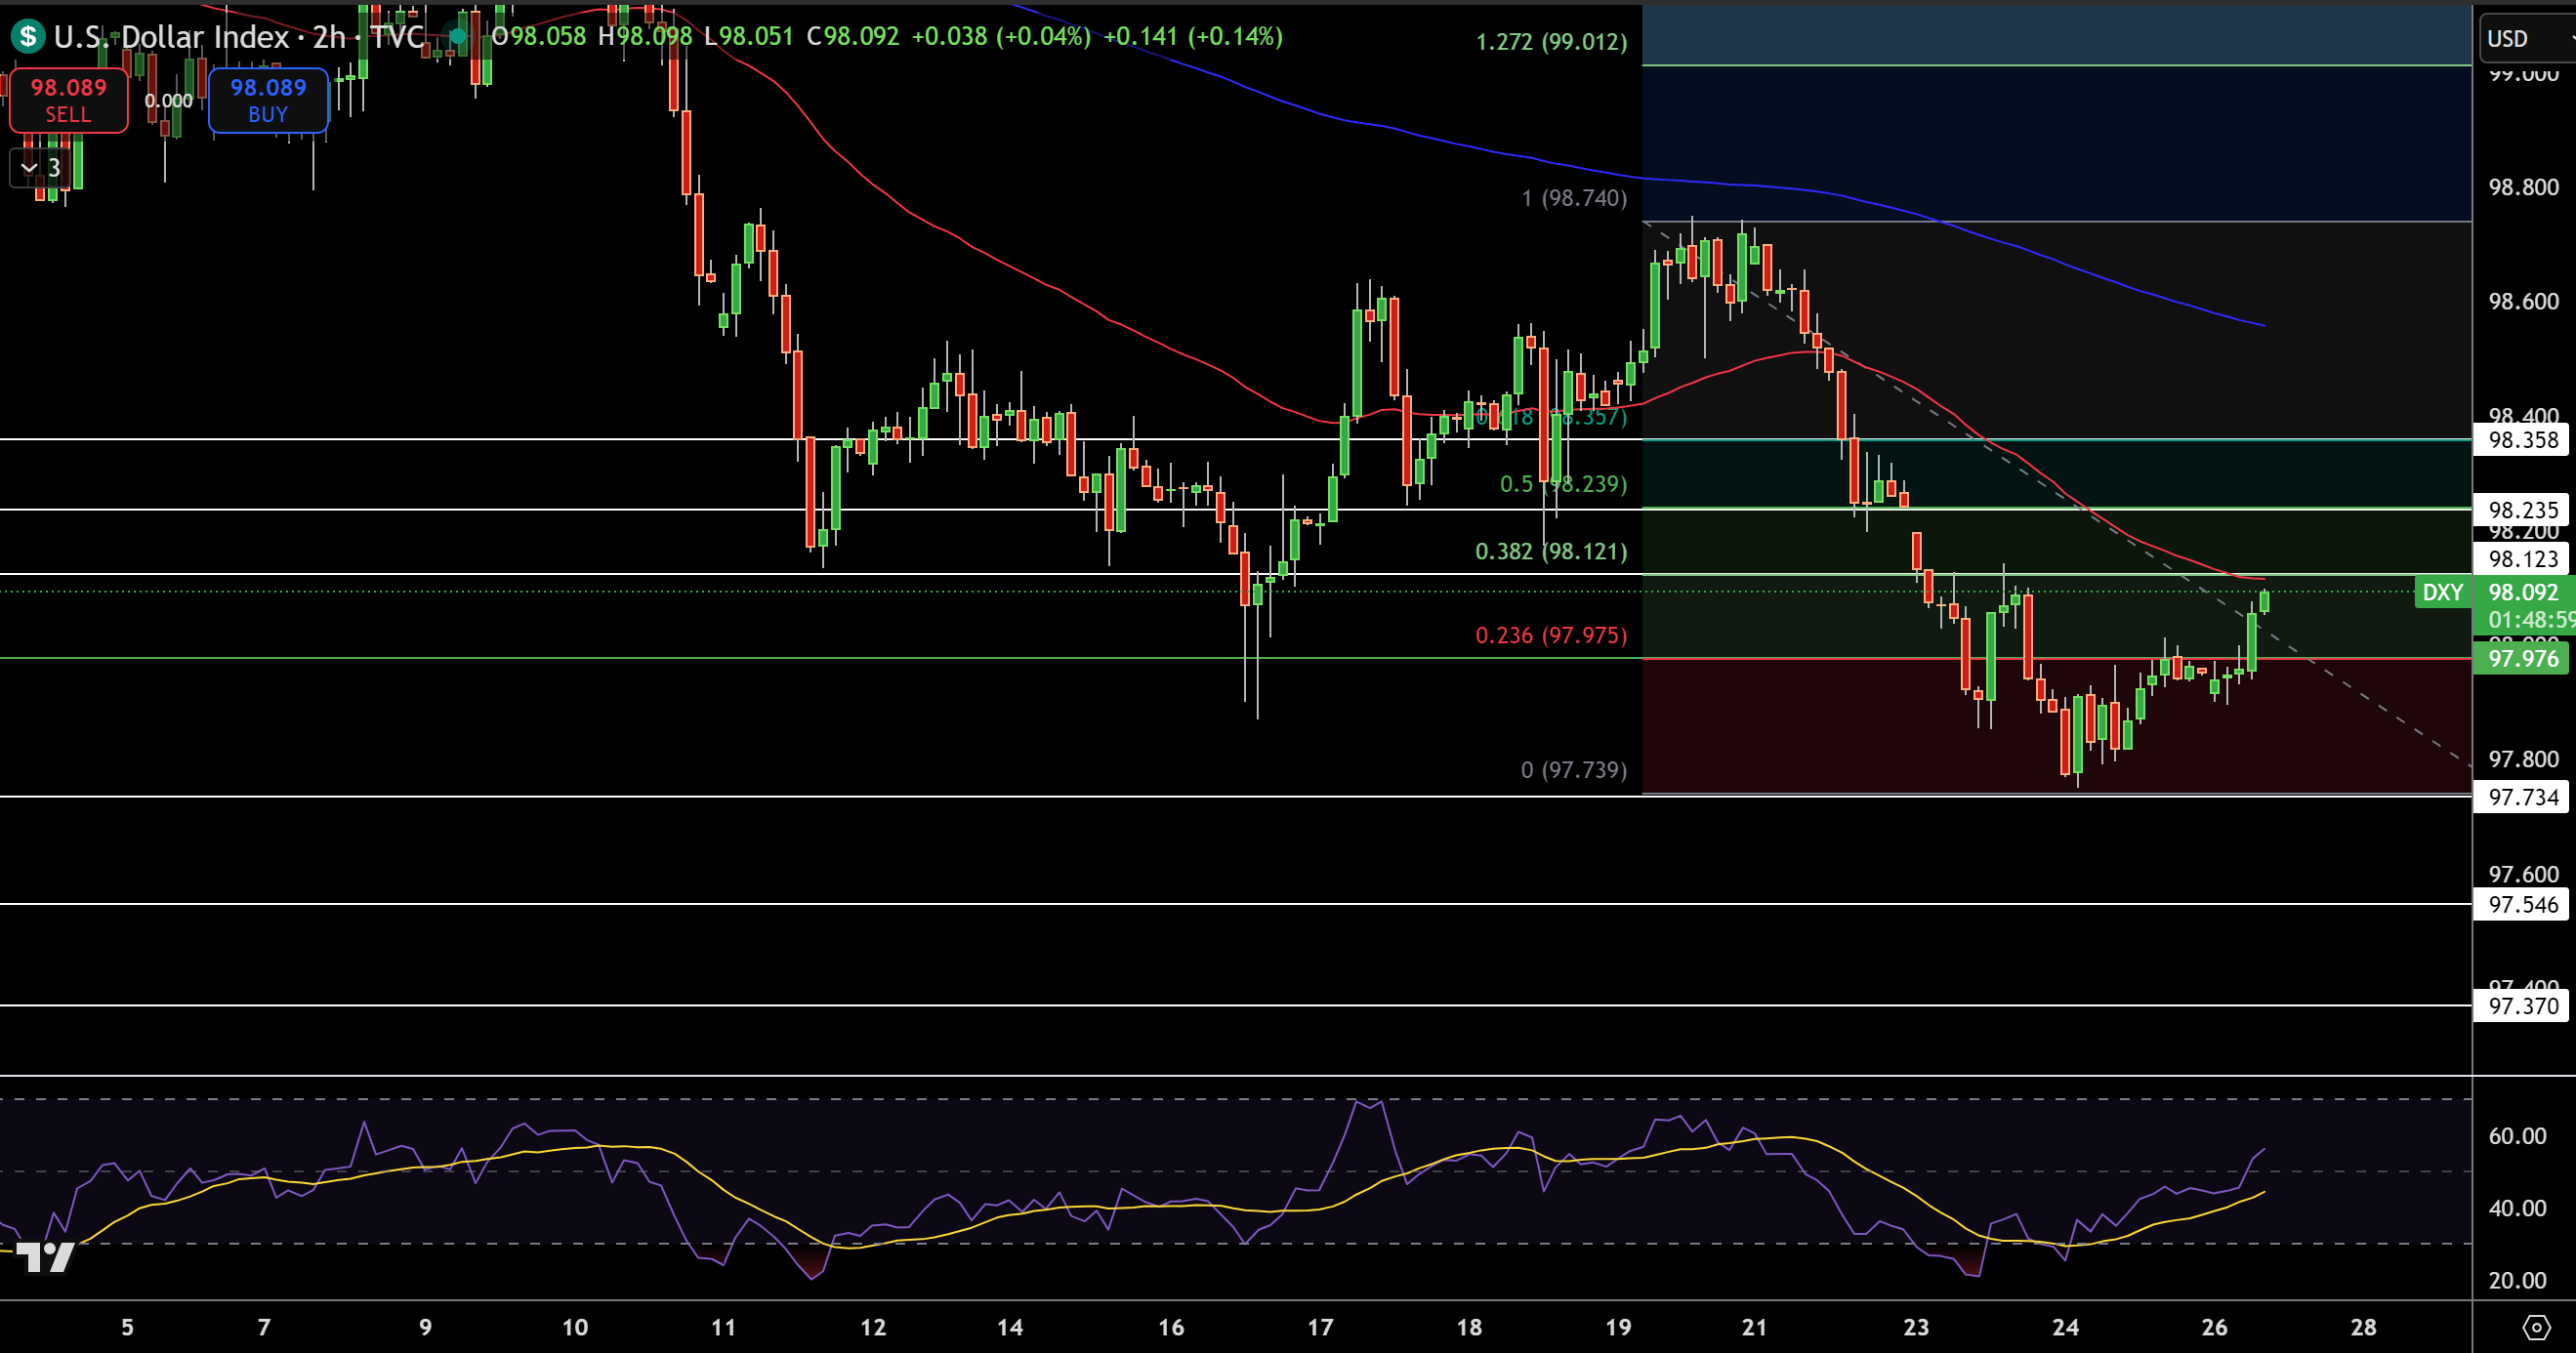Select the 1.272 (99.012) Fibonacci label

tap(1551, 42)
